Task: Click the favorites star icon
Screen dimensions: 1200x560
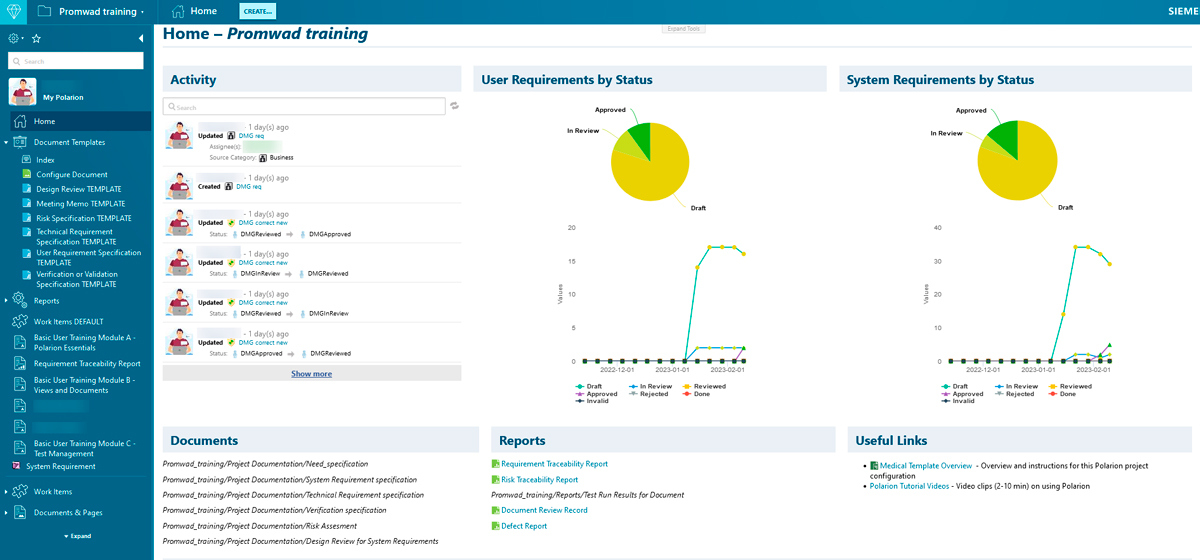Action: (x=37, y=38)
